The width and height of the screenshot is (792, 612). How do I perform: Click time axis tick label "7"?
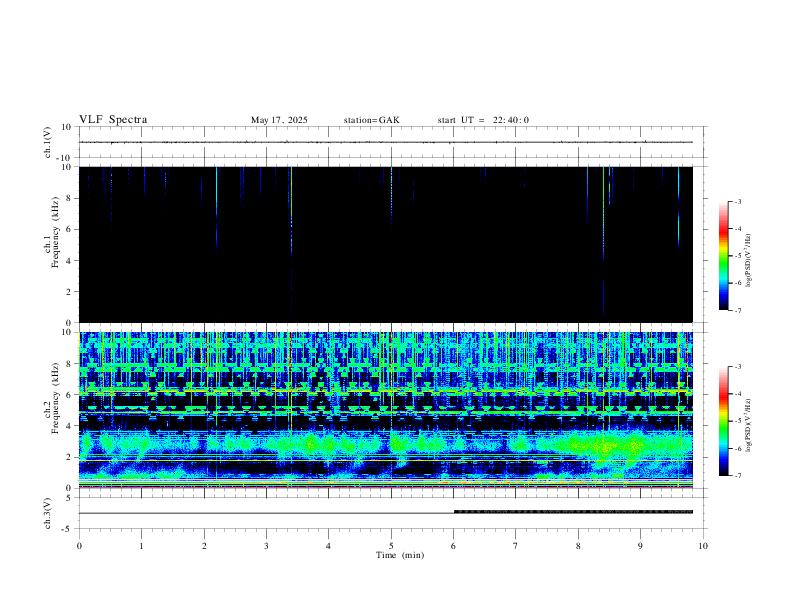click(x=516, y=546)
